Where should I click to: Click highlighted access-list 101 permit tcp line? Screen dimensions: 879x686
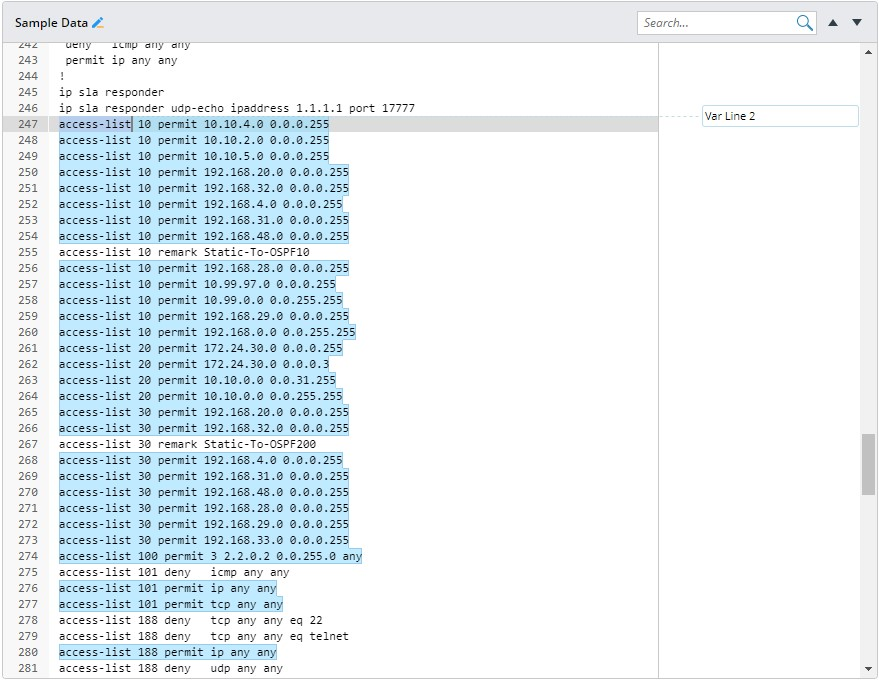tap(170, 604)
